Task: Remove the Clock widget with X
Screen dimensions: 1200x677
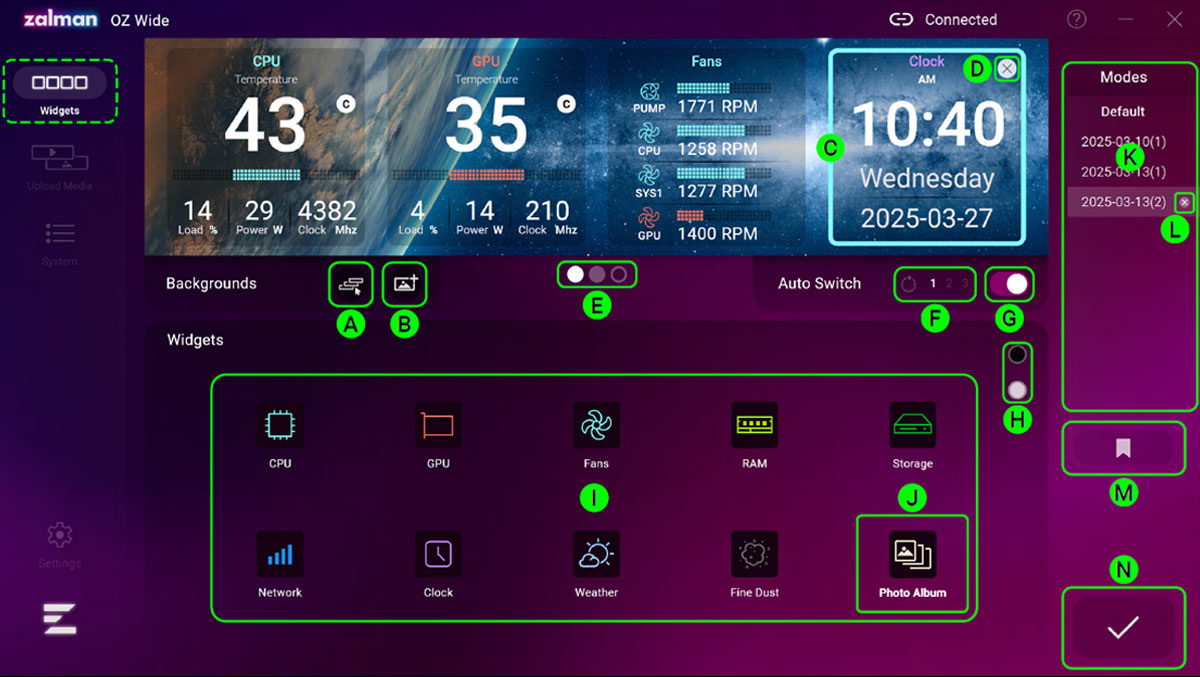Action: click(x=1007, y=68)
